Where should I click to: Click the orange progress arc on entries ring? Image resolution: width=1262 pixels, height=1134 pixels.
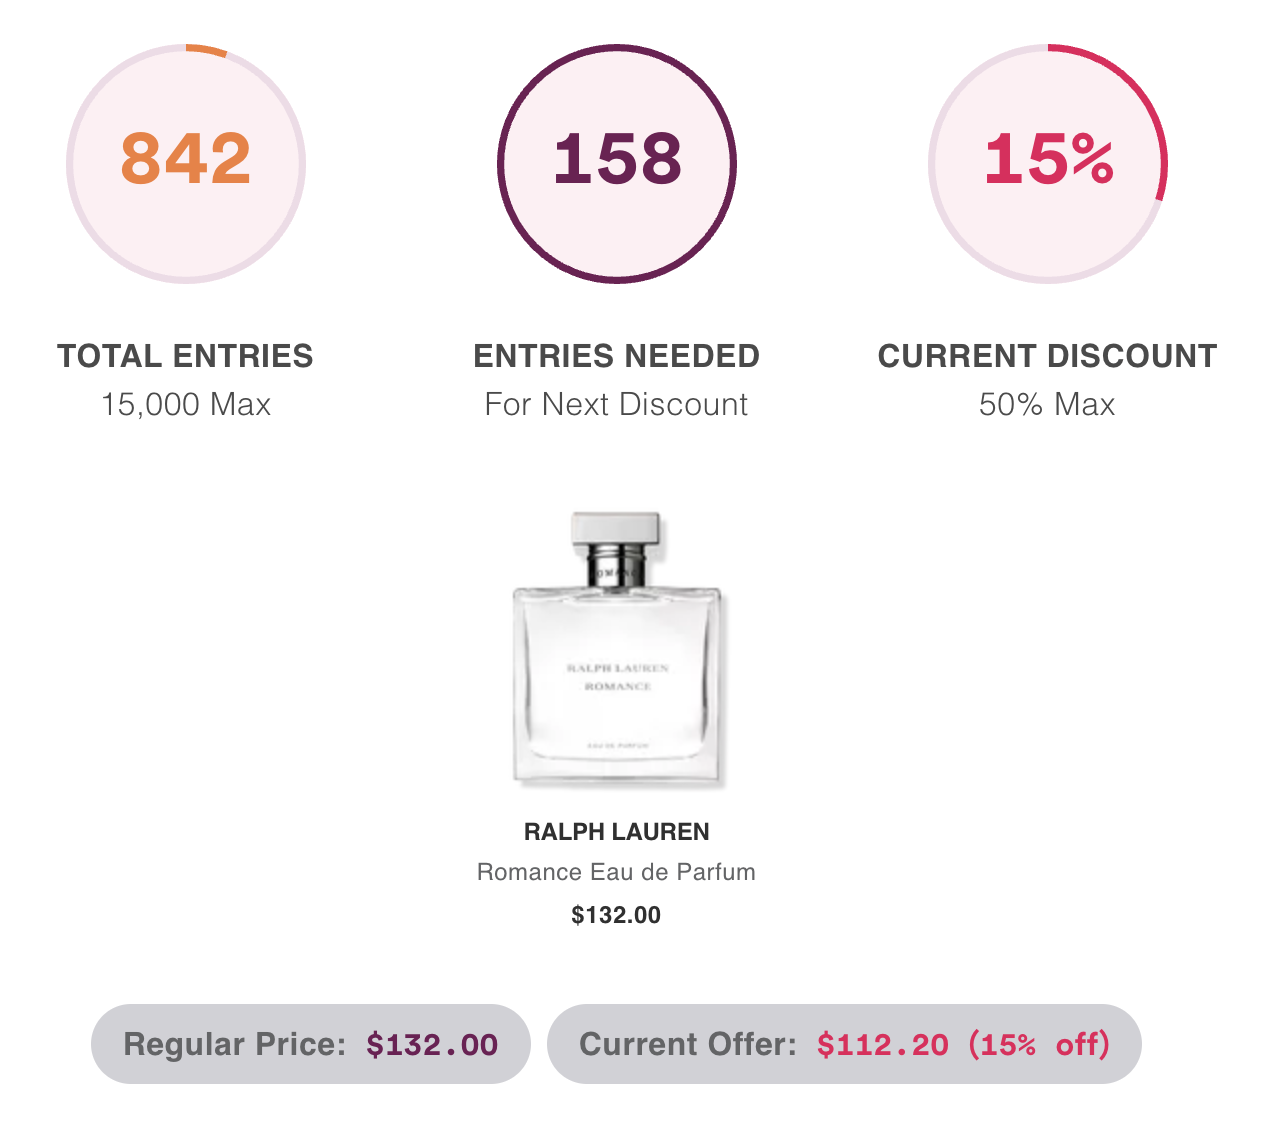tap(207, 49)
